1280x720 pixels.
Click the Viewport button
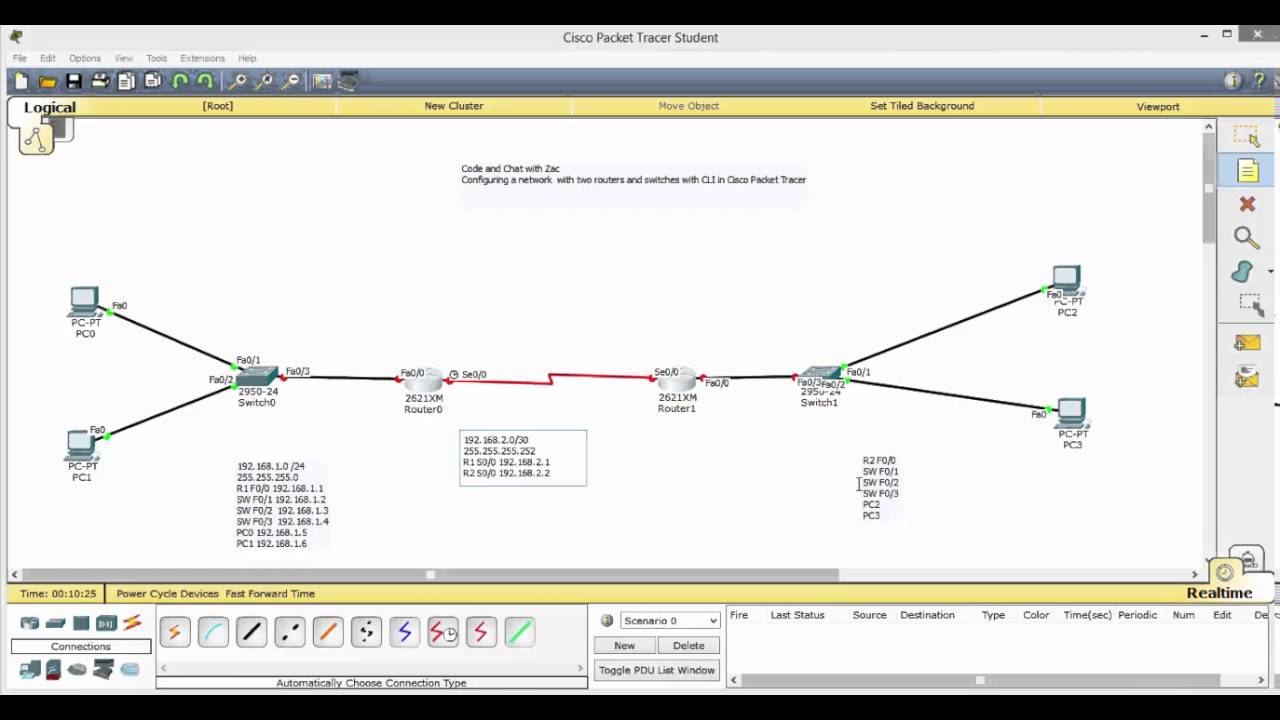(1158, 106)
